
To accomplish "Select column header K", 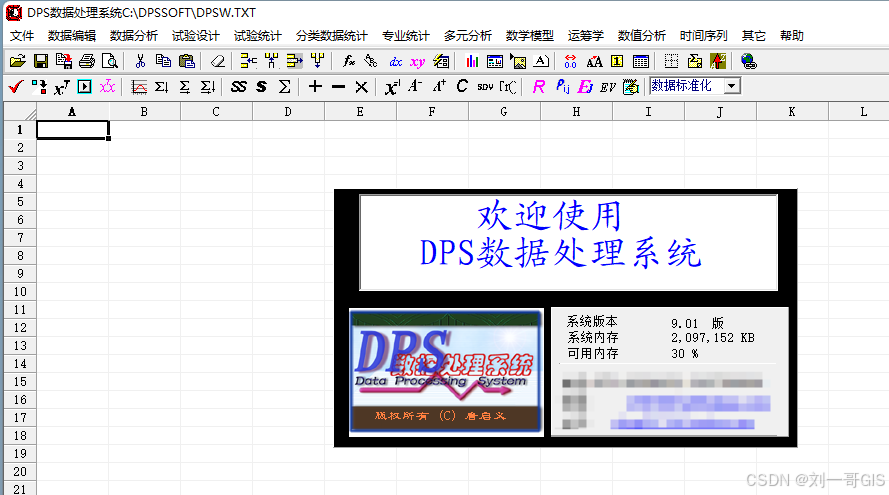I will tap(792, 112).
